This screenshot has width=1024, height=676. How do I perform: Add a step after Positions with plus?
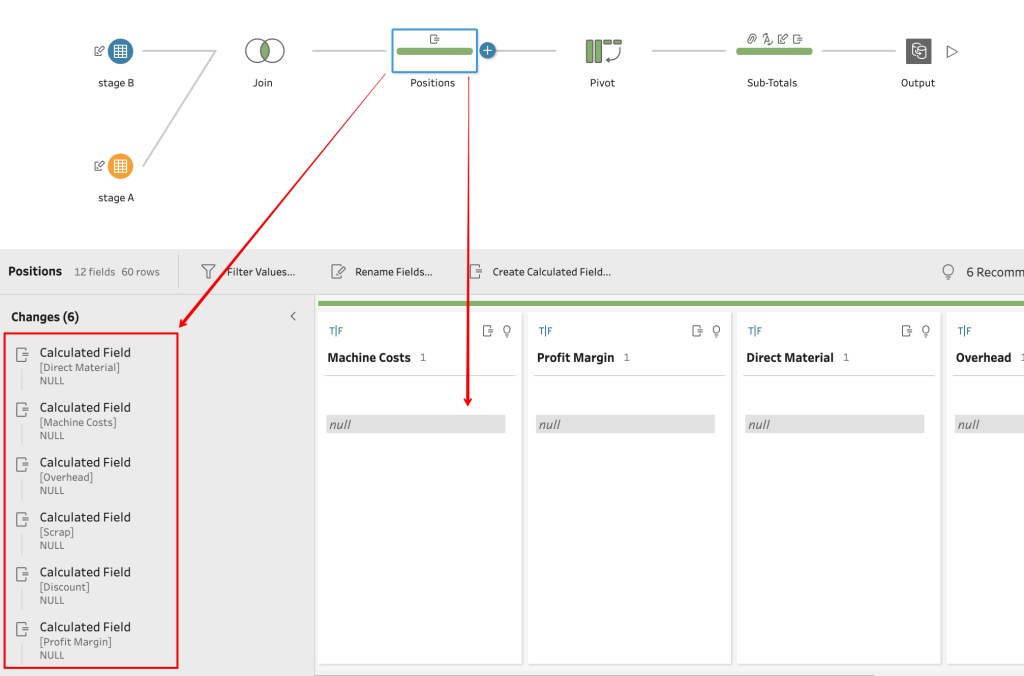pyautogui.click(x=487, y=50)
